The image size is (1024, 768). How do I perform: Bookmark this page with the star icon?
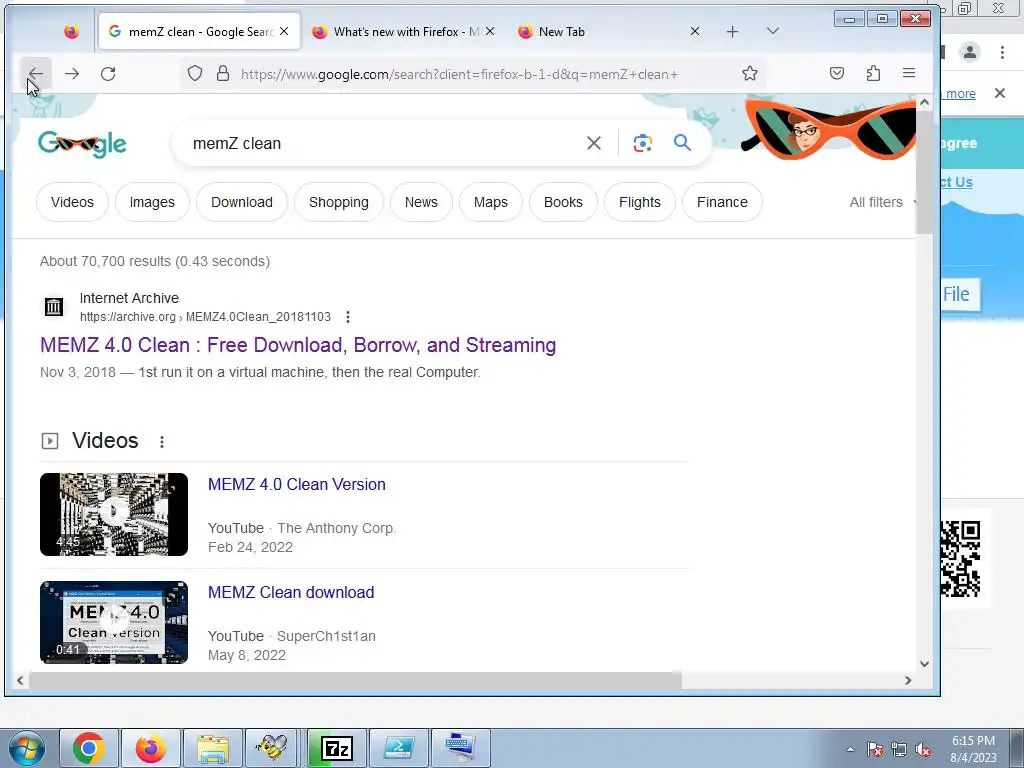click(x=750, y=73)
